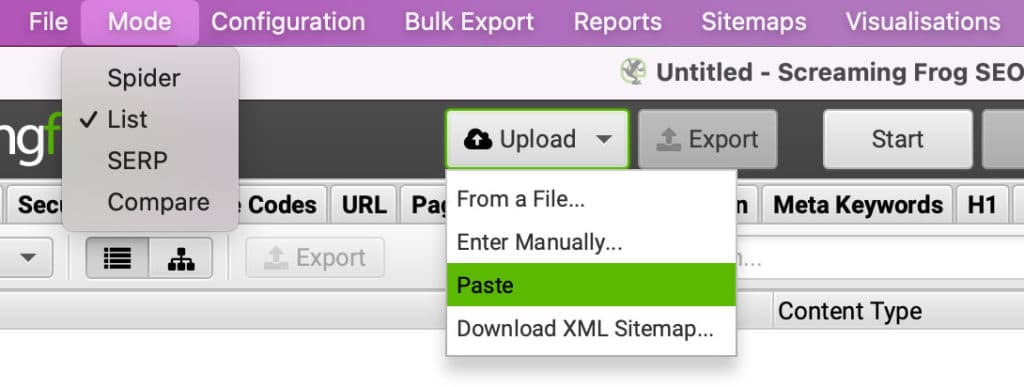The image size is (1024, 387).
Task: Select Paste from the Upload menu
Action: (x=591, y=285)
